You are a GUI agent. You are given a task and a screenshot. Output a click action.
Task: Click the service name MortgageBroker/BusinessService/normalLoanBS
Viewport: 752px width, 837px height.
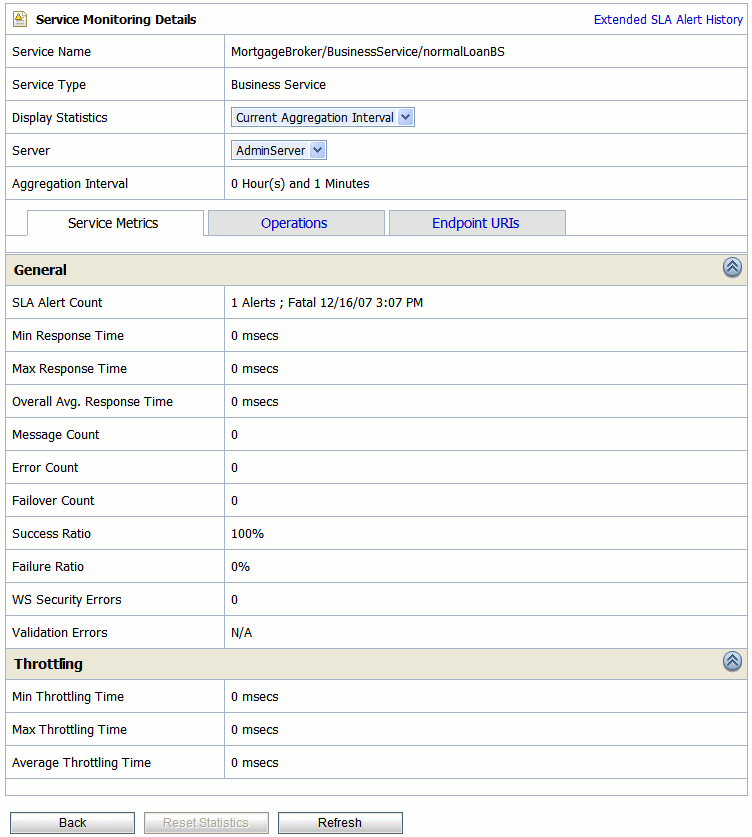pos(368,52)
